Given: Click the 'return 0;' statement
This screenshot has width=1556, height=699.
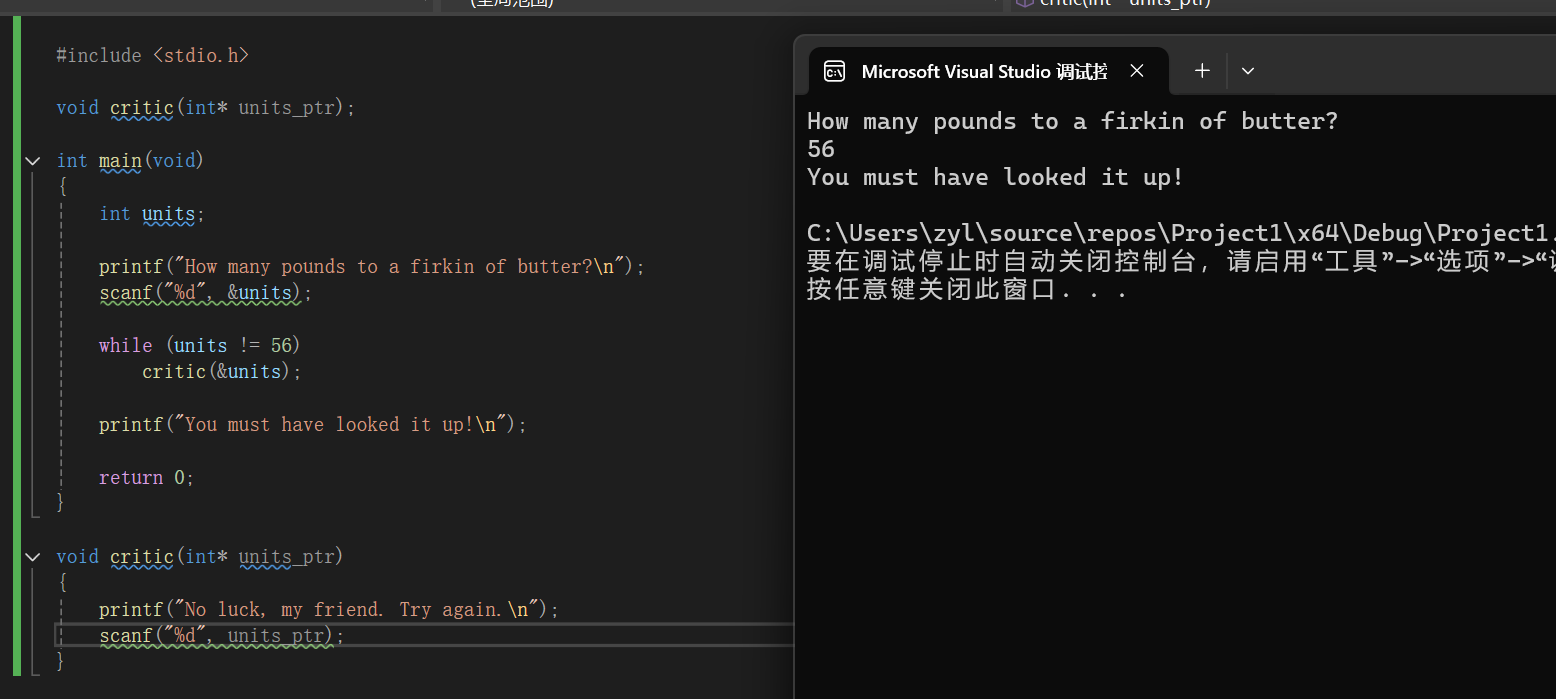Looking at the screenshot, I should (x=147, y=478).
